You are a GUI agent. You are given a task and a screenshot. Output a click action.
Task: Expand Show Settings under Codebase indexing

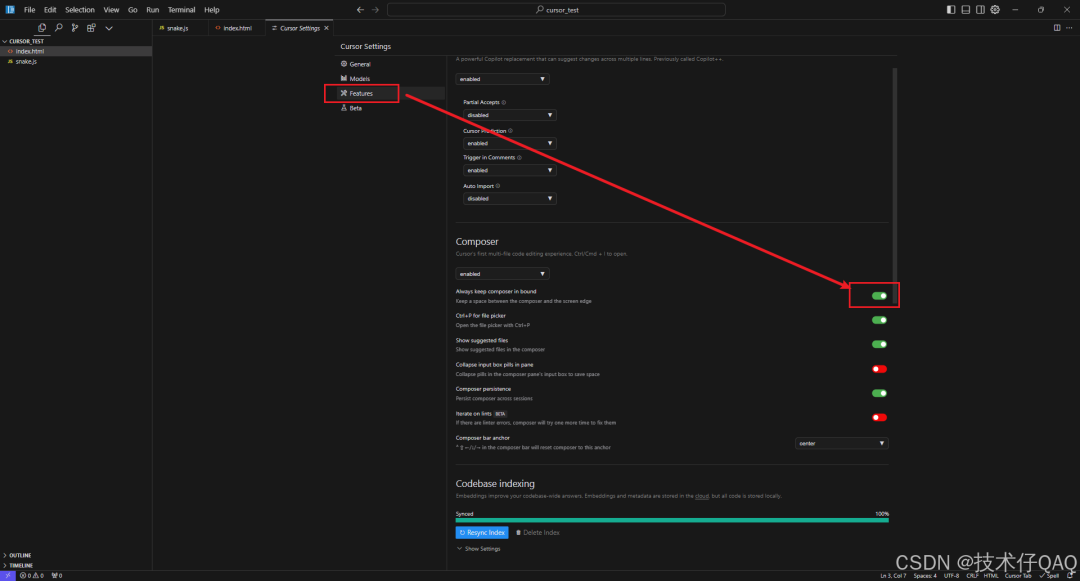coord(478,549)
